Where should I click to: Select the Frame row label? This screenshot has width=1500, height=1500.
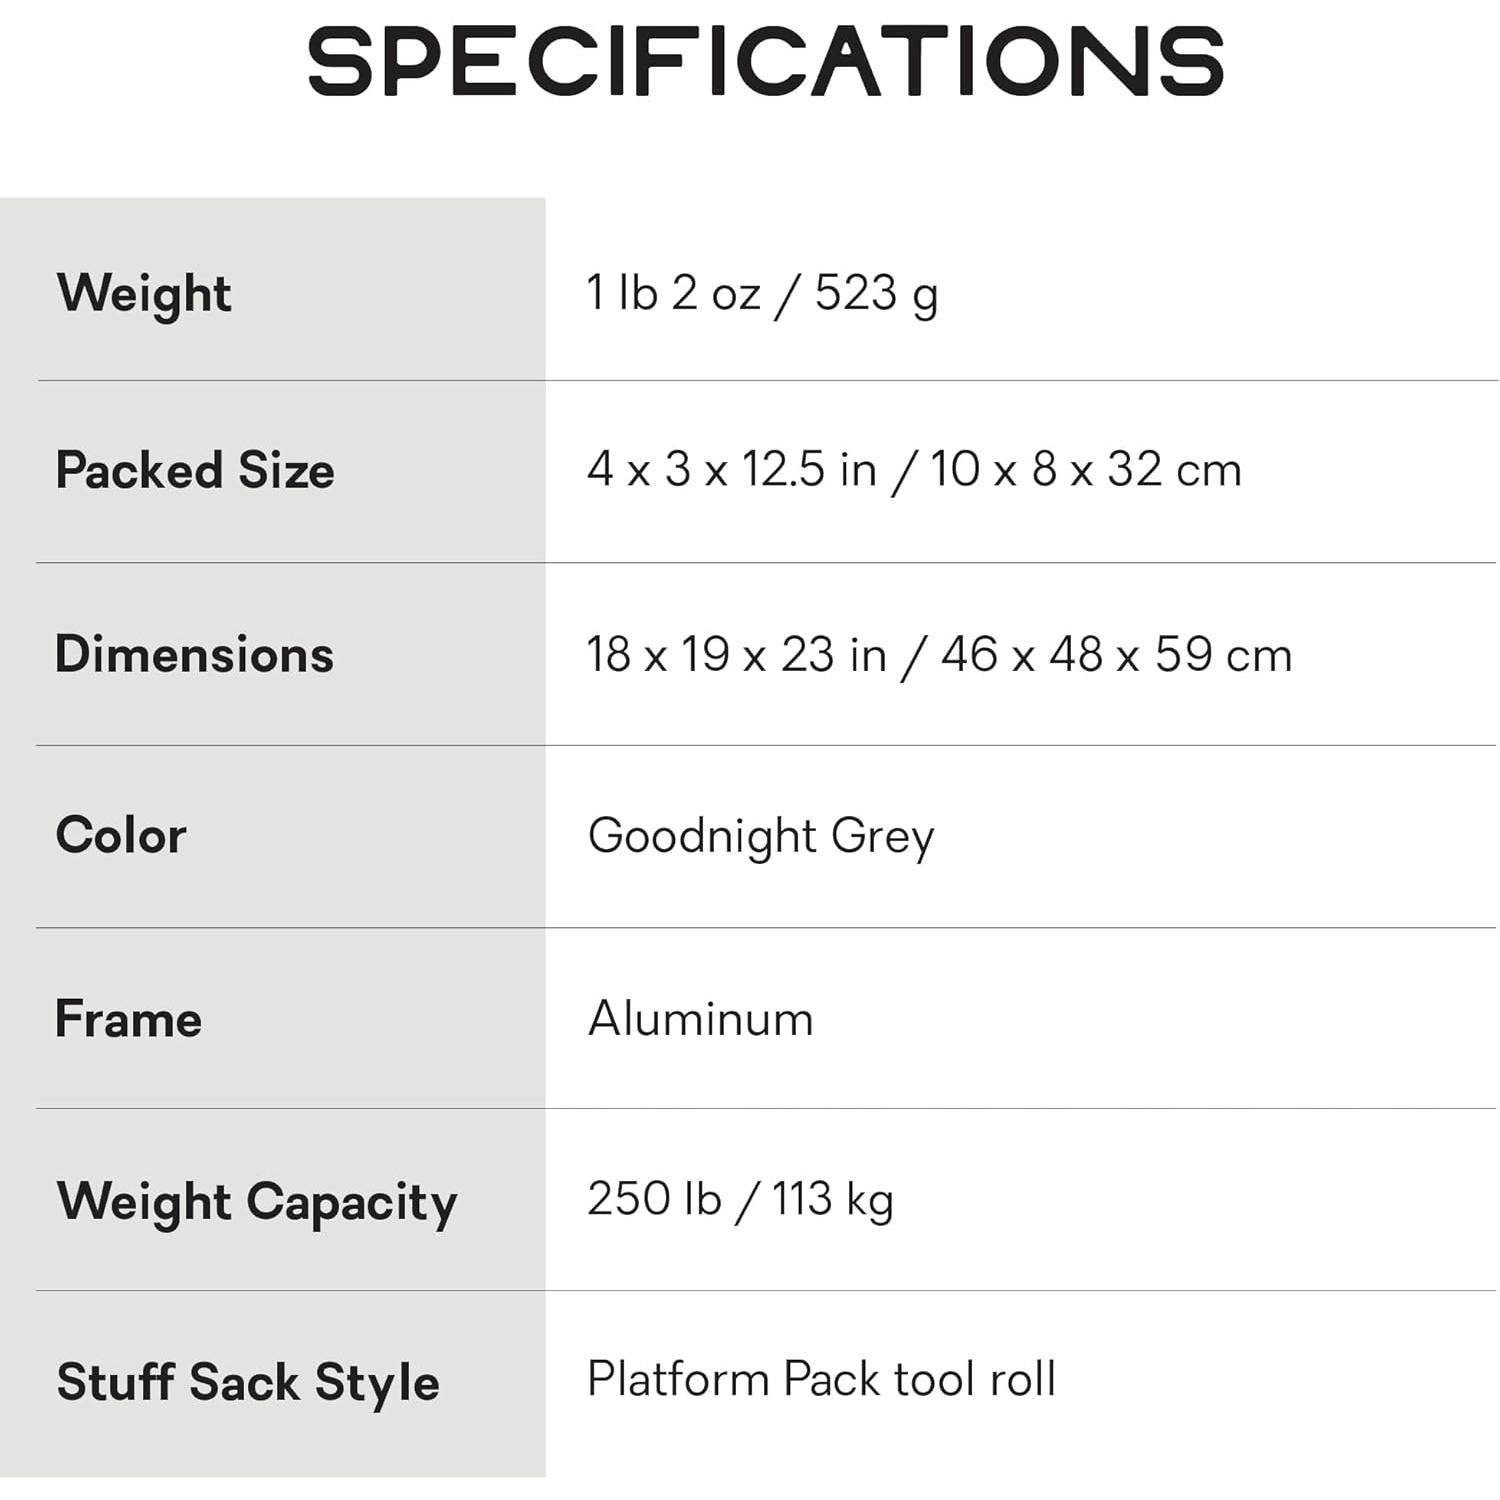point(128,1019)
